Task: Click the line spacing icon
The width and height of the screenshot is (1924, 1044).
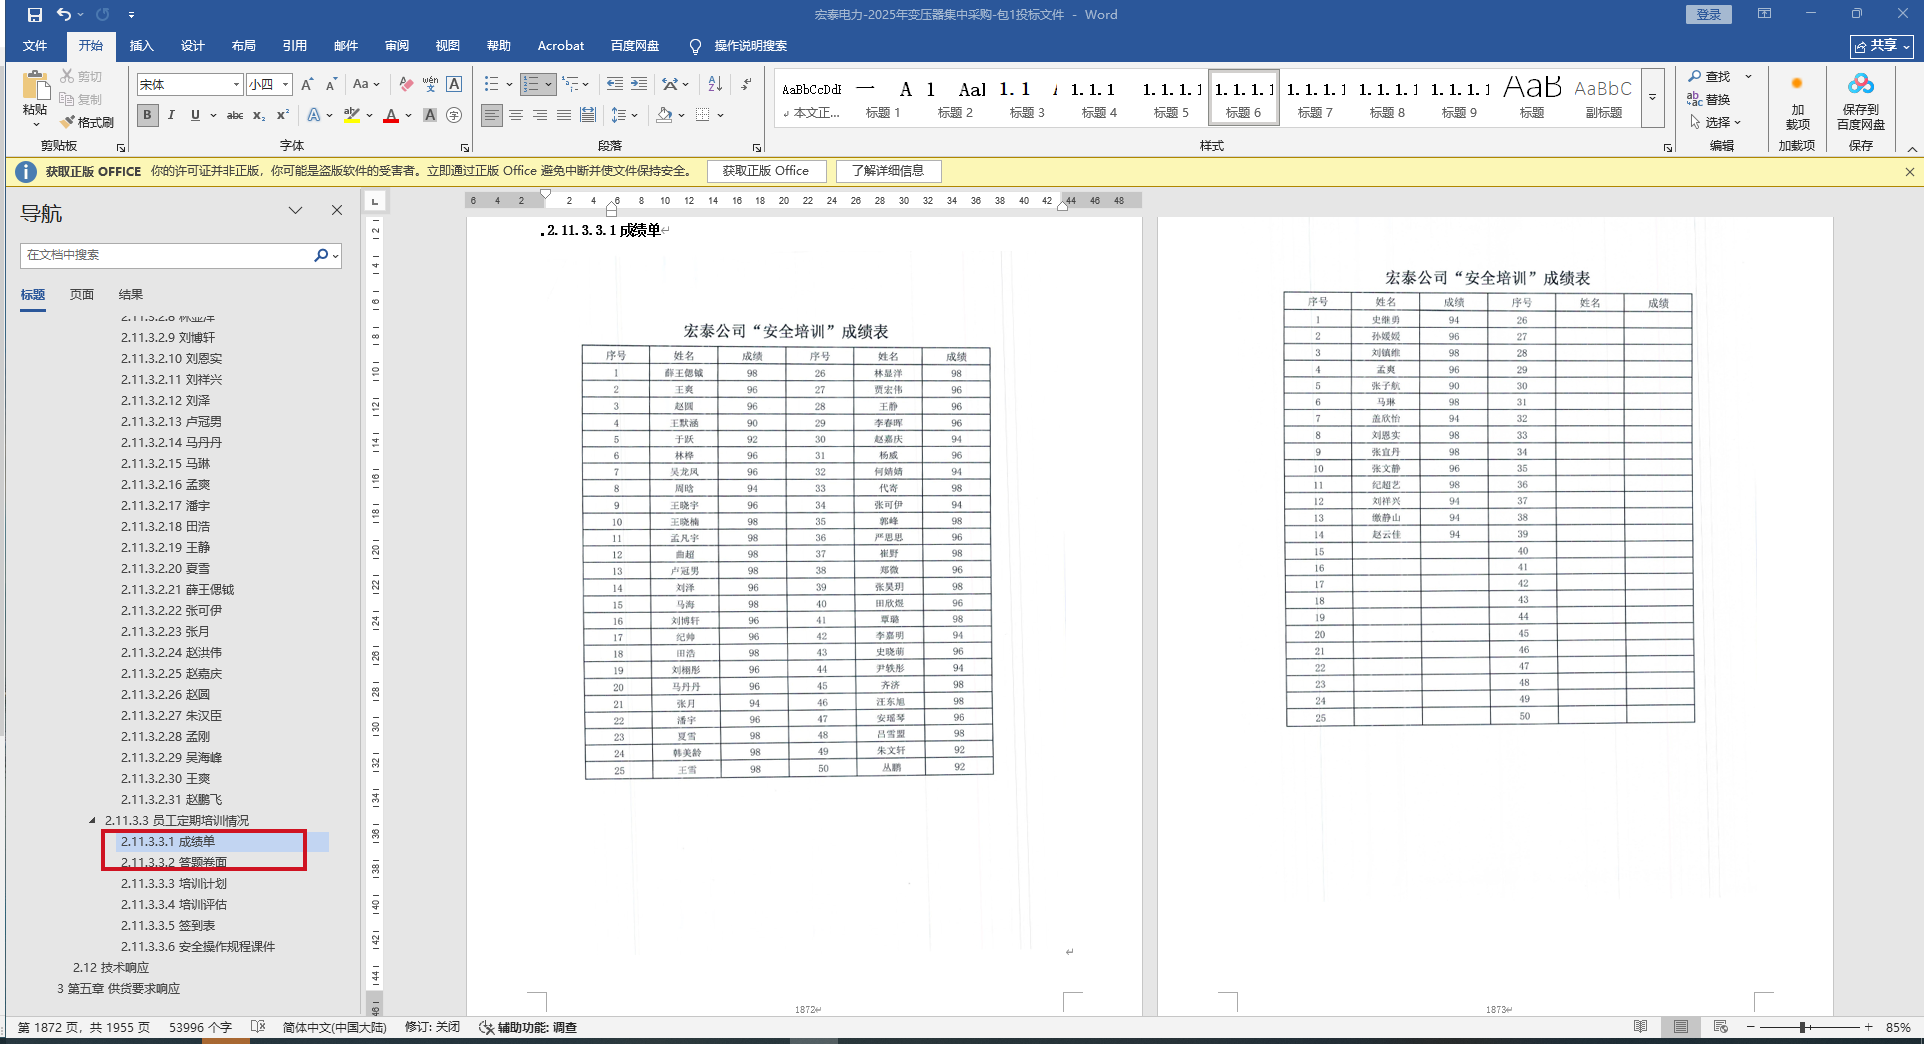Action: click(619, 116)
